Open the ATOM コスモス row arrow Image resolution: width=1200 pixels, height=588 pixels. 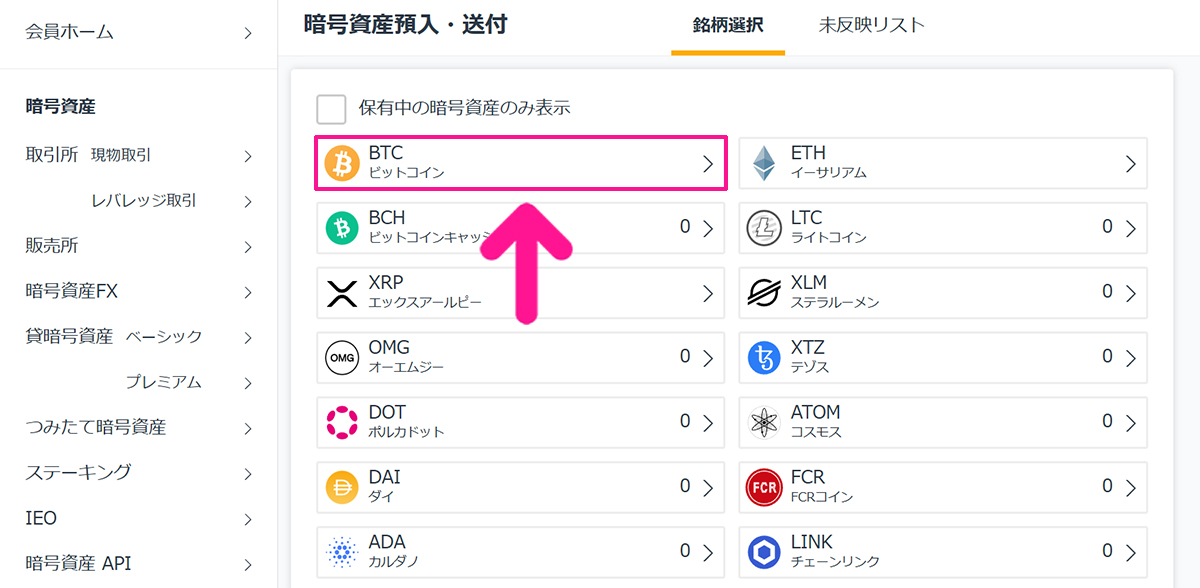pos(1131,423)
